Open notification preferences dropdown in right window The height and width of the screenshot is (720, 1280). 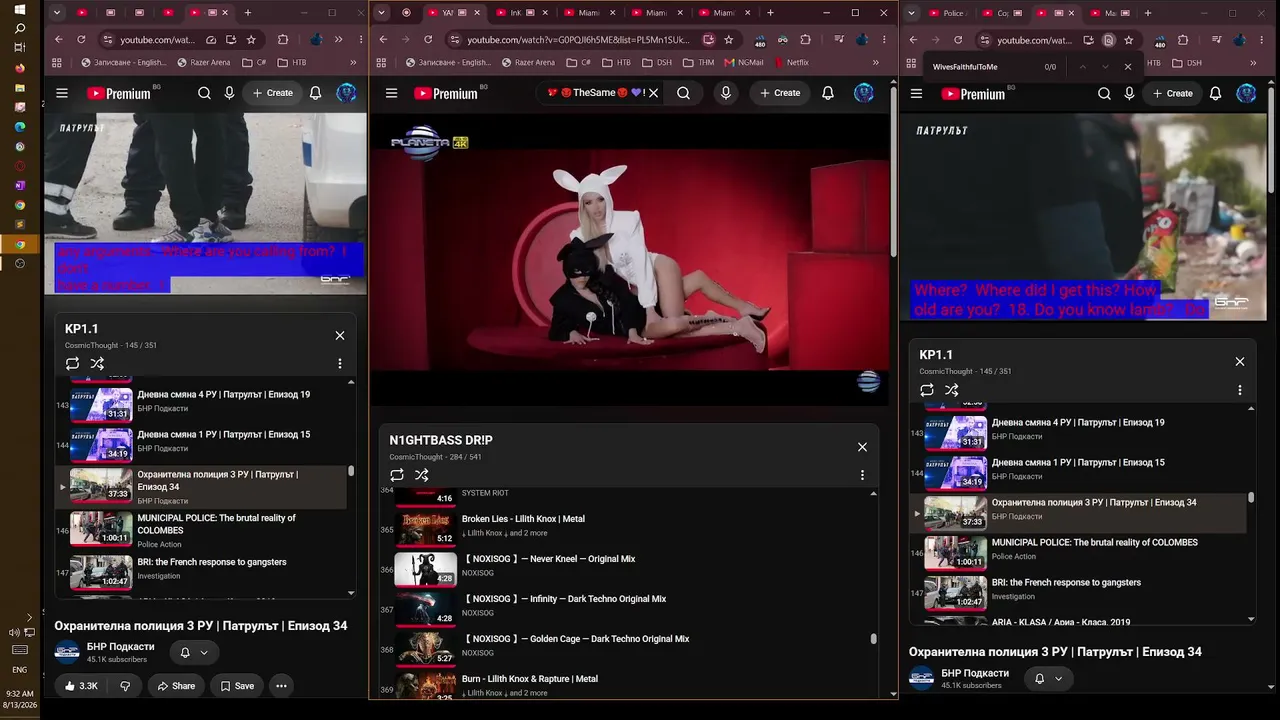click(x=1048, y=678)
